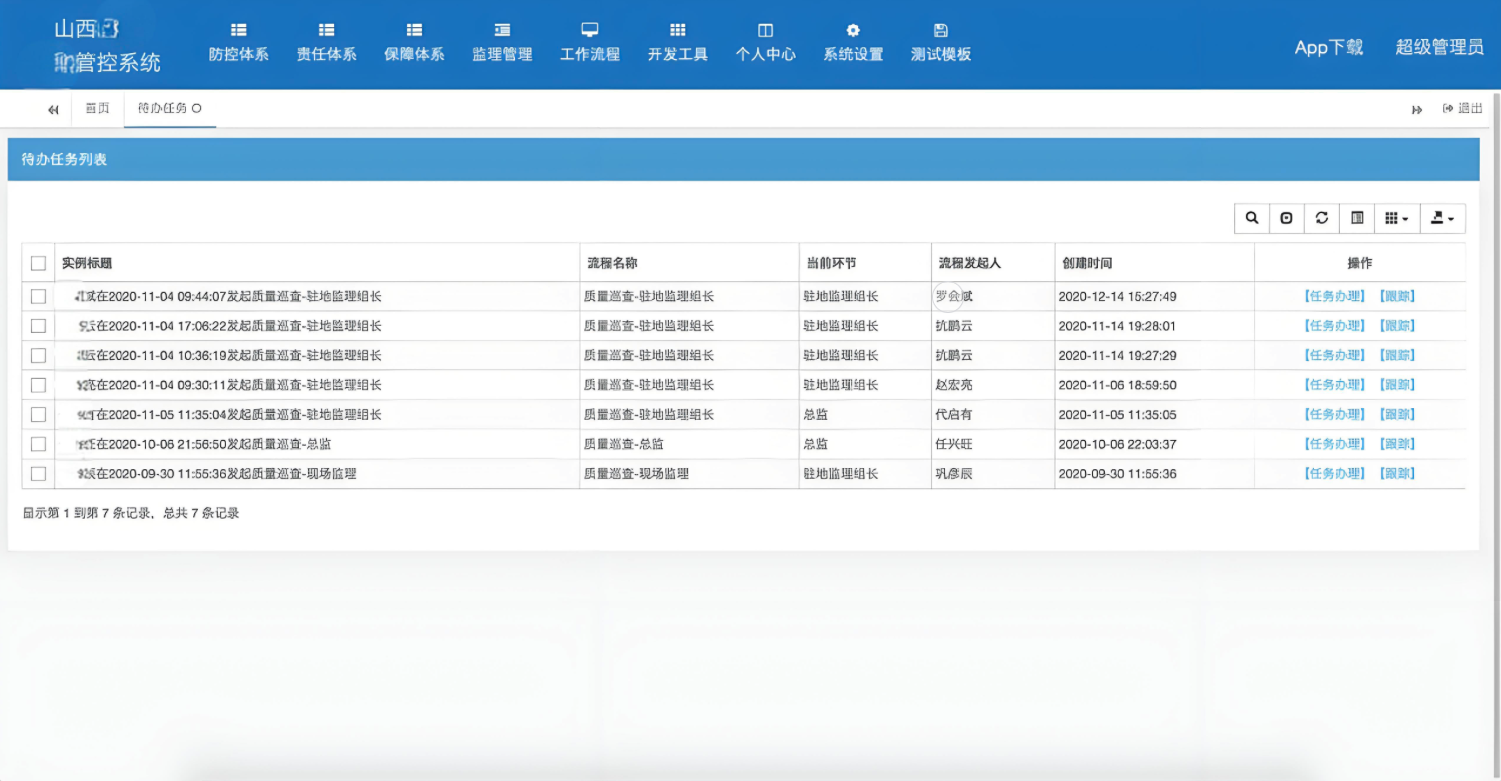Open the 个人中心 menu
Viewport: 1501px width, 781px height.
pyautogui.click(x=766, y=43)
